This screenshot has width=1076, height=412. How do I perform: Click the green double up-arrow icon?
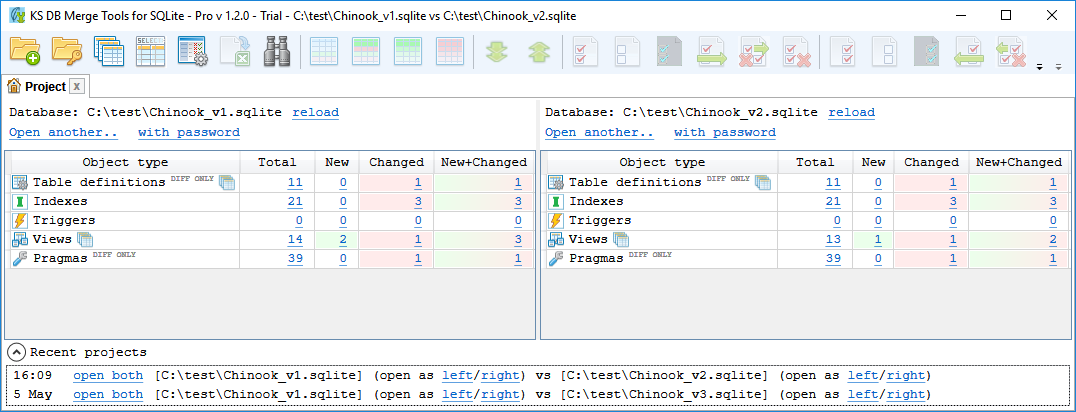coord(539,53)
